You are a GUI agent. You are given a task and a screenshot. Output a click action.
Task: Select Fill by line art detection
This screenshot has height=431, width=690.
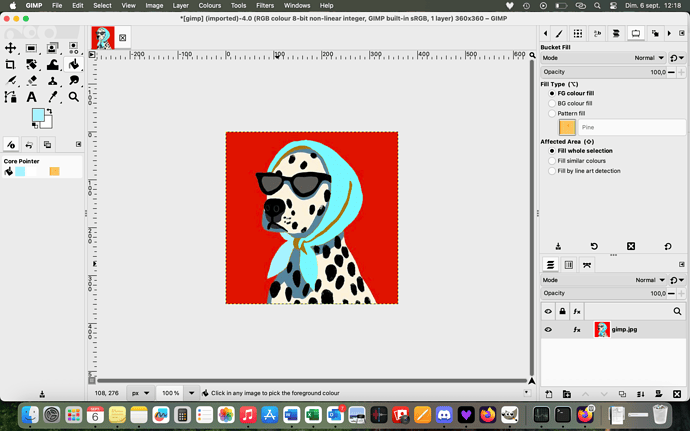coord(584,171)
